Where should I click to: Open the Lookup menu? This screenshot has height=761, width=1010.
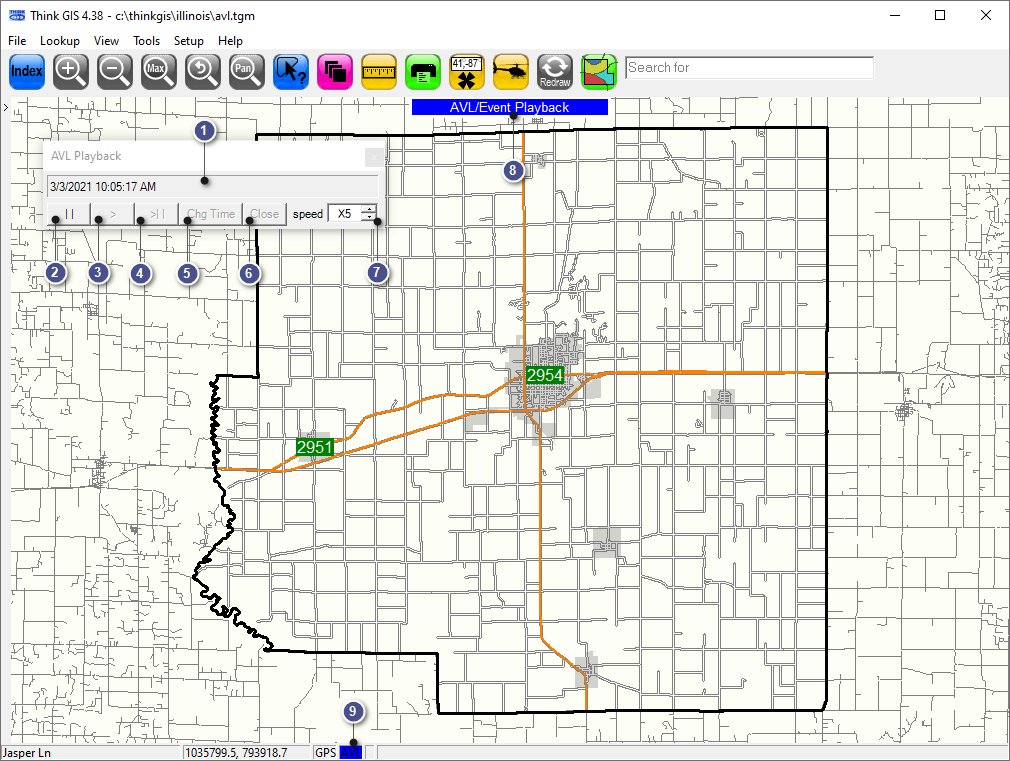click(x=60, y=41)
